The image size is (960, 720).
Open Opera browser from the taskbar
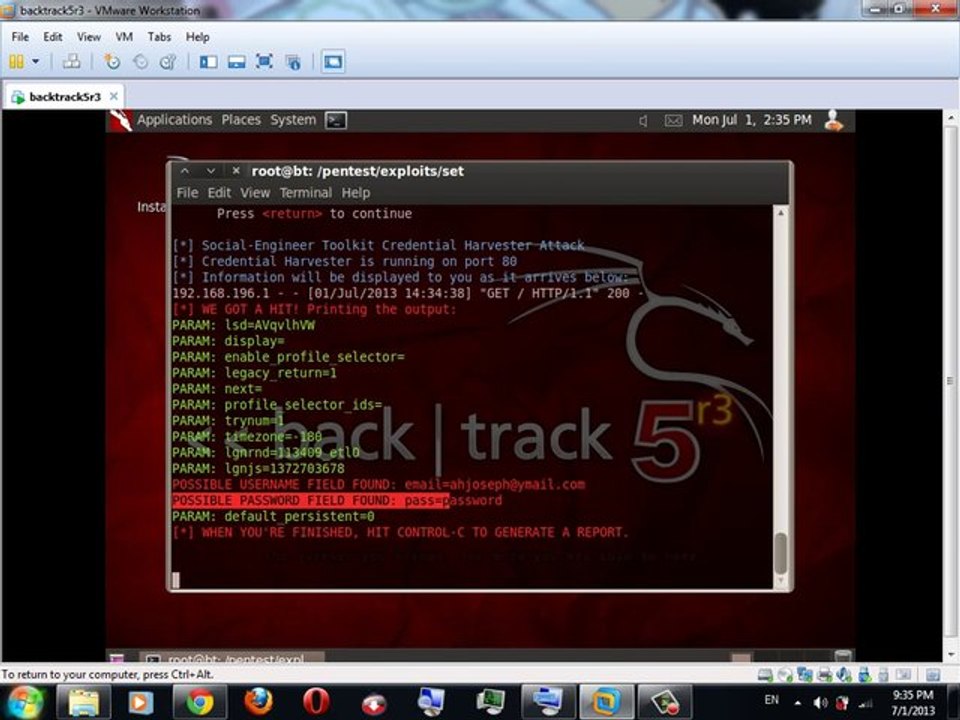pos(316,702)
